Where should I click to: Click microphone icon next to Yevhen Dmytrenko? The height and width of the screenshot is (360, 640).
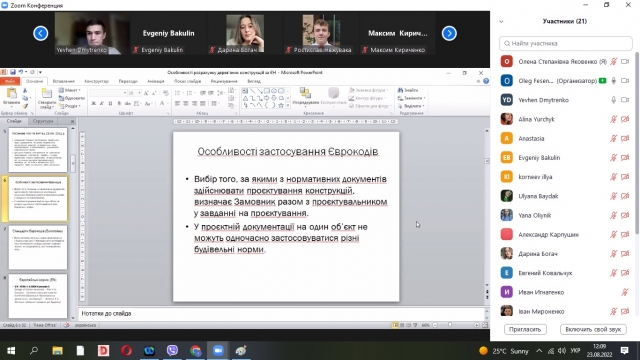click(613, 100)
